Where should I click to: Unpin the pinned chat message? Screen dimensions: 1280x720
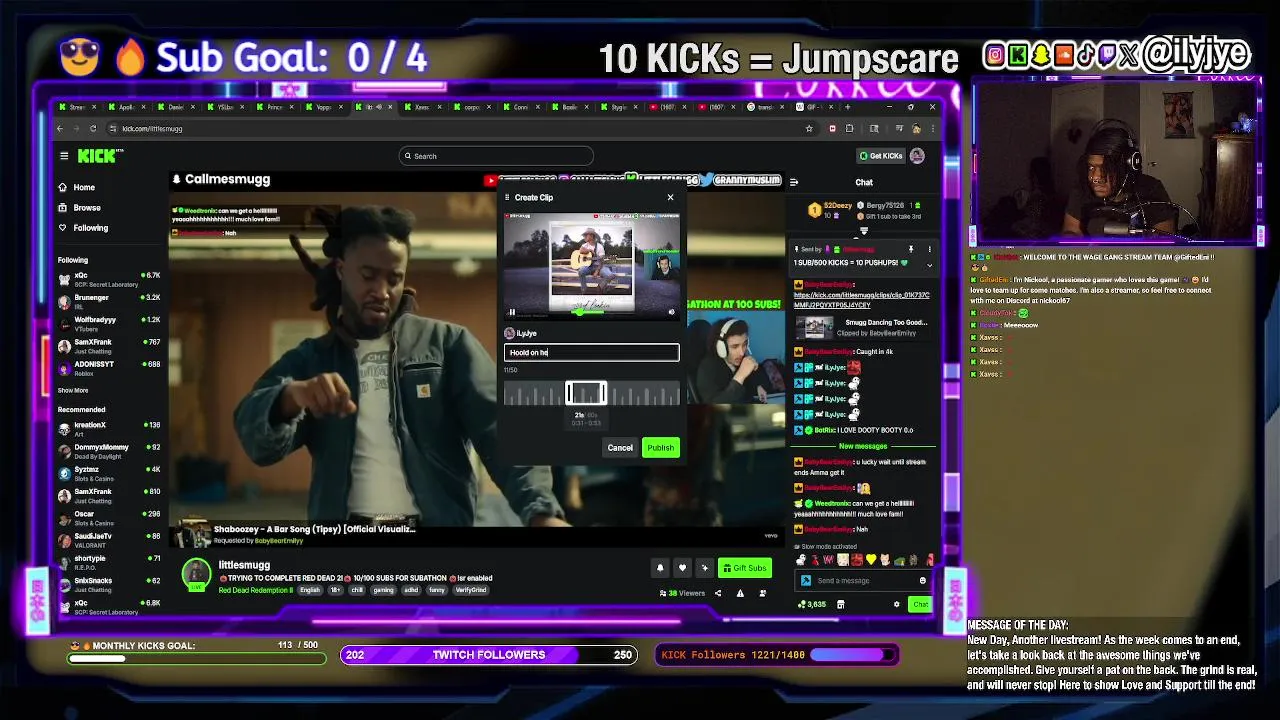point(910,249)
